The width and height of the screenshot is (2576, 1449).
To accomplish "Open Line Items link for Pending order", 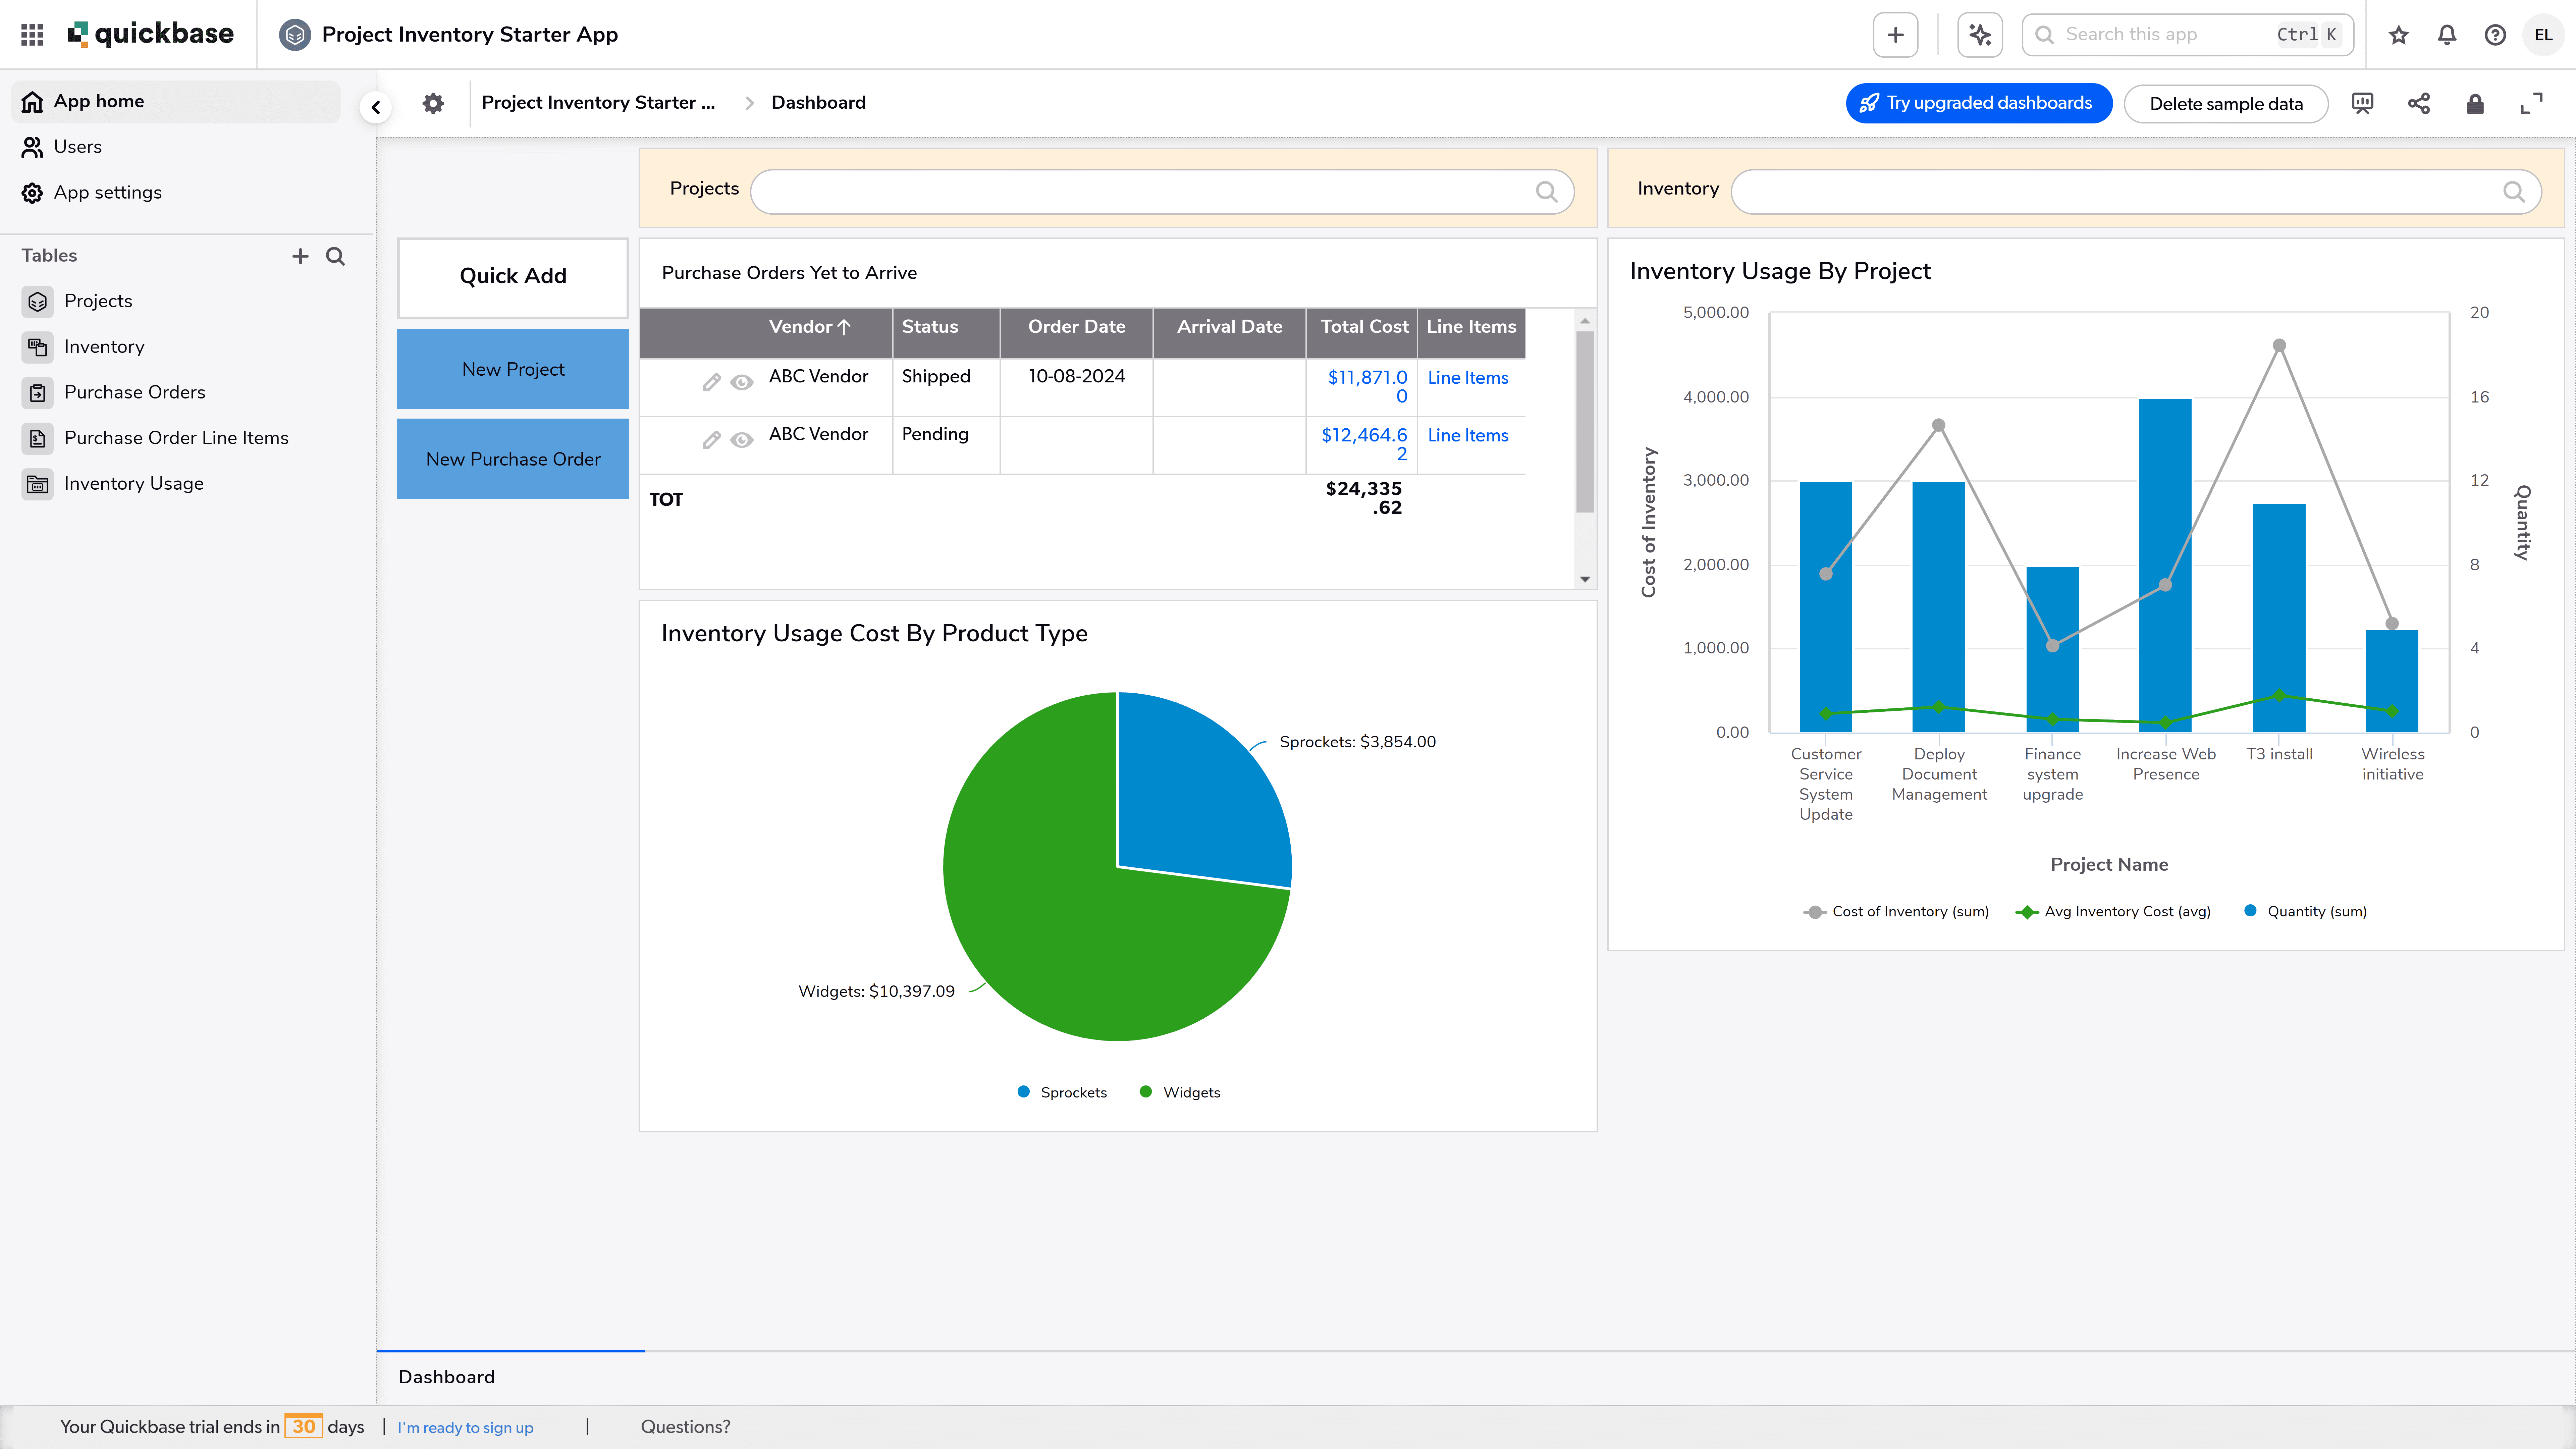I will point(1467,435).
